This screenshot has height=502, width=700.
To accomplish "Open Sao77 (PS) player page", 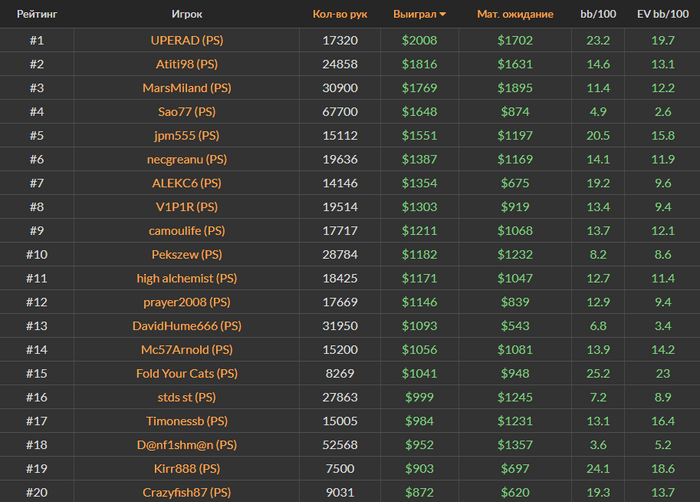I will point(186,111).
